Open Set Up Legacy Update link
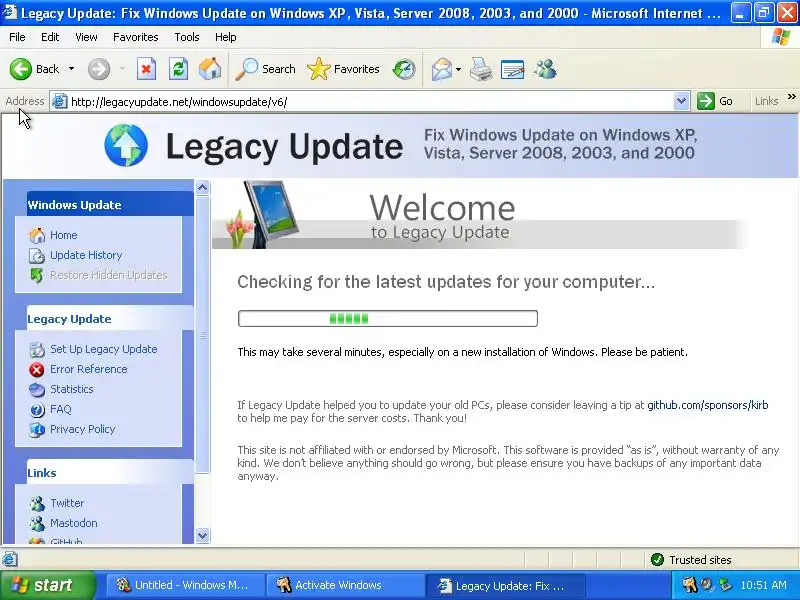 click(104, 349)
